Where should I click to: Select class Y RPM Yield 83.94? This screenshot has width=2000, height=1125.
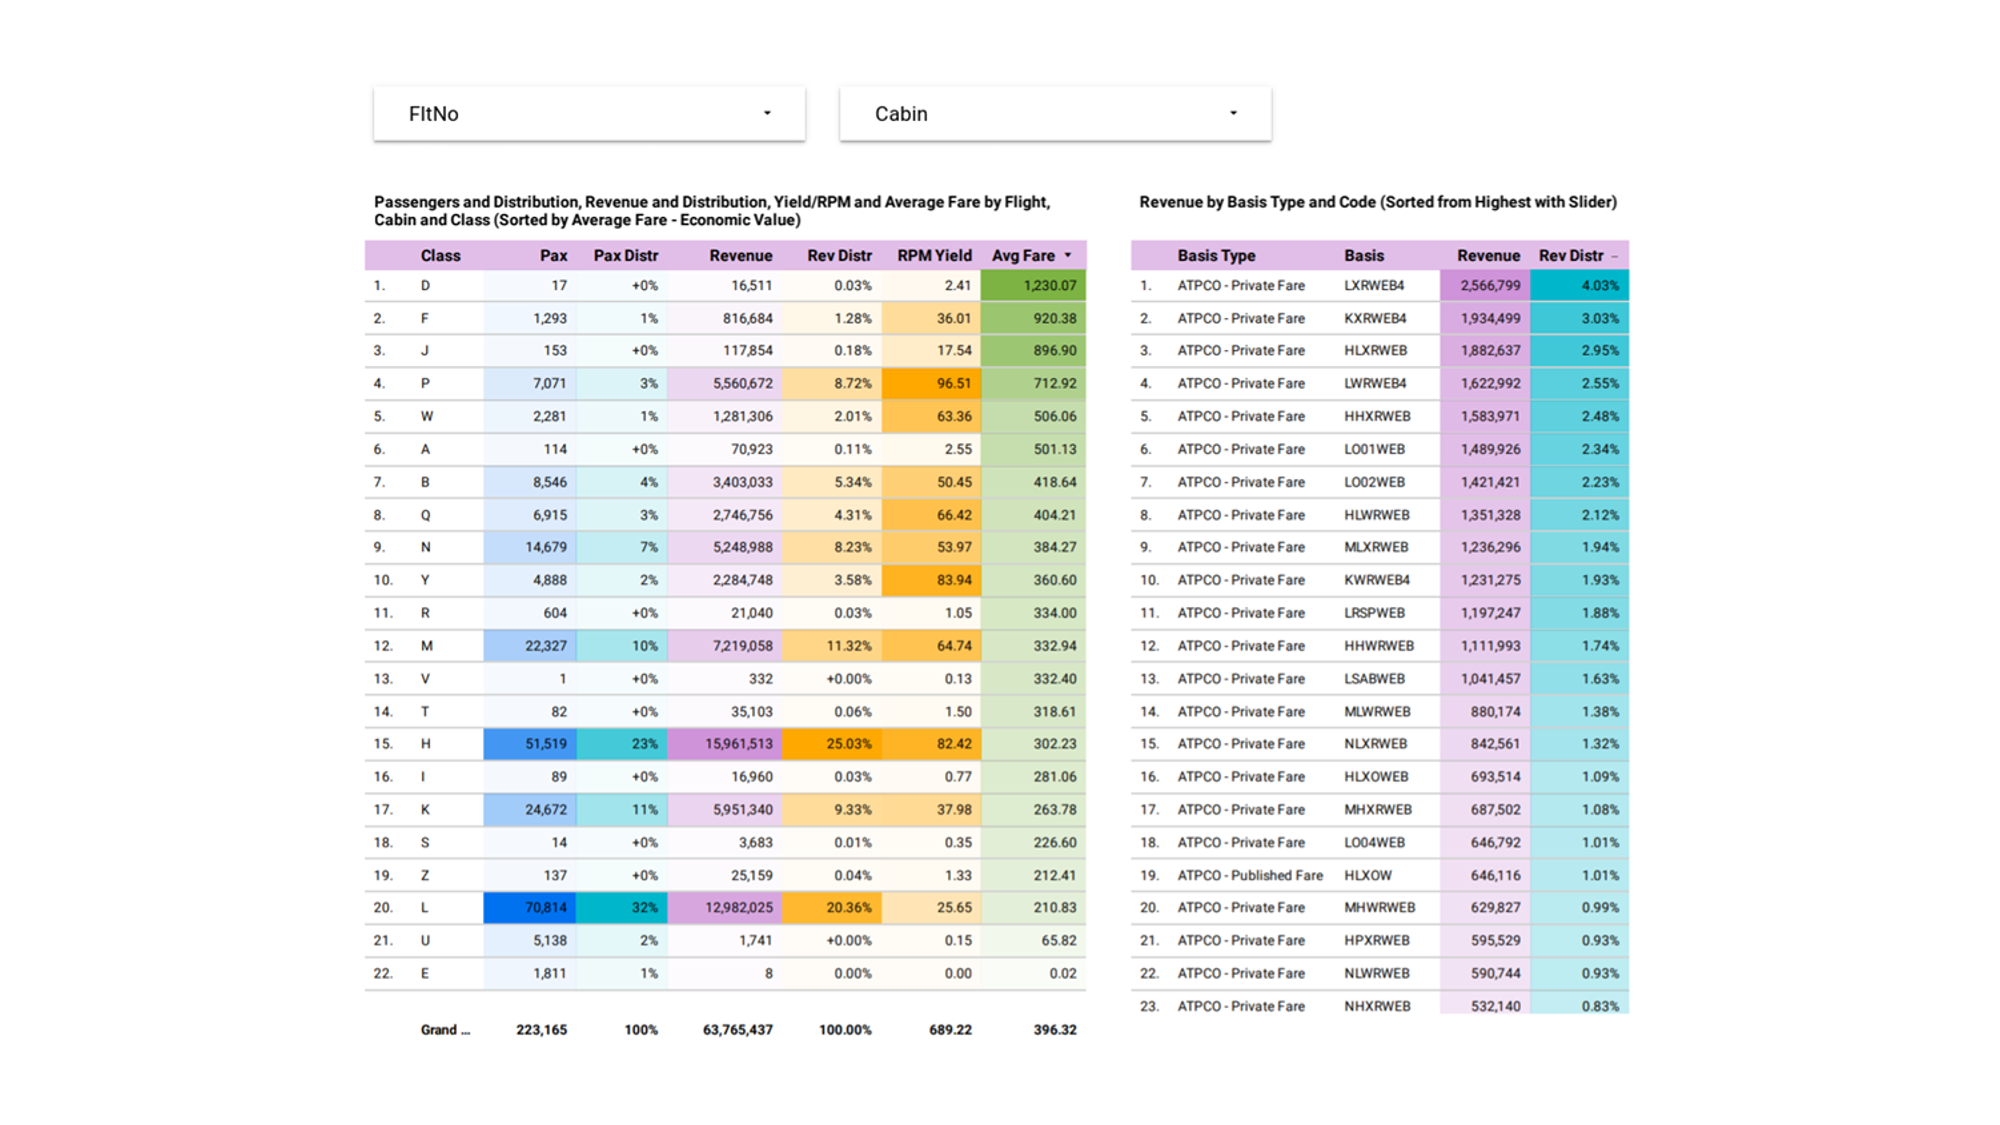click(953, 581)
